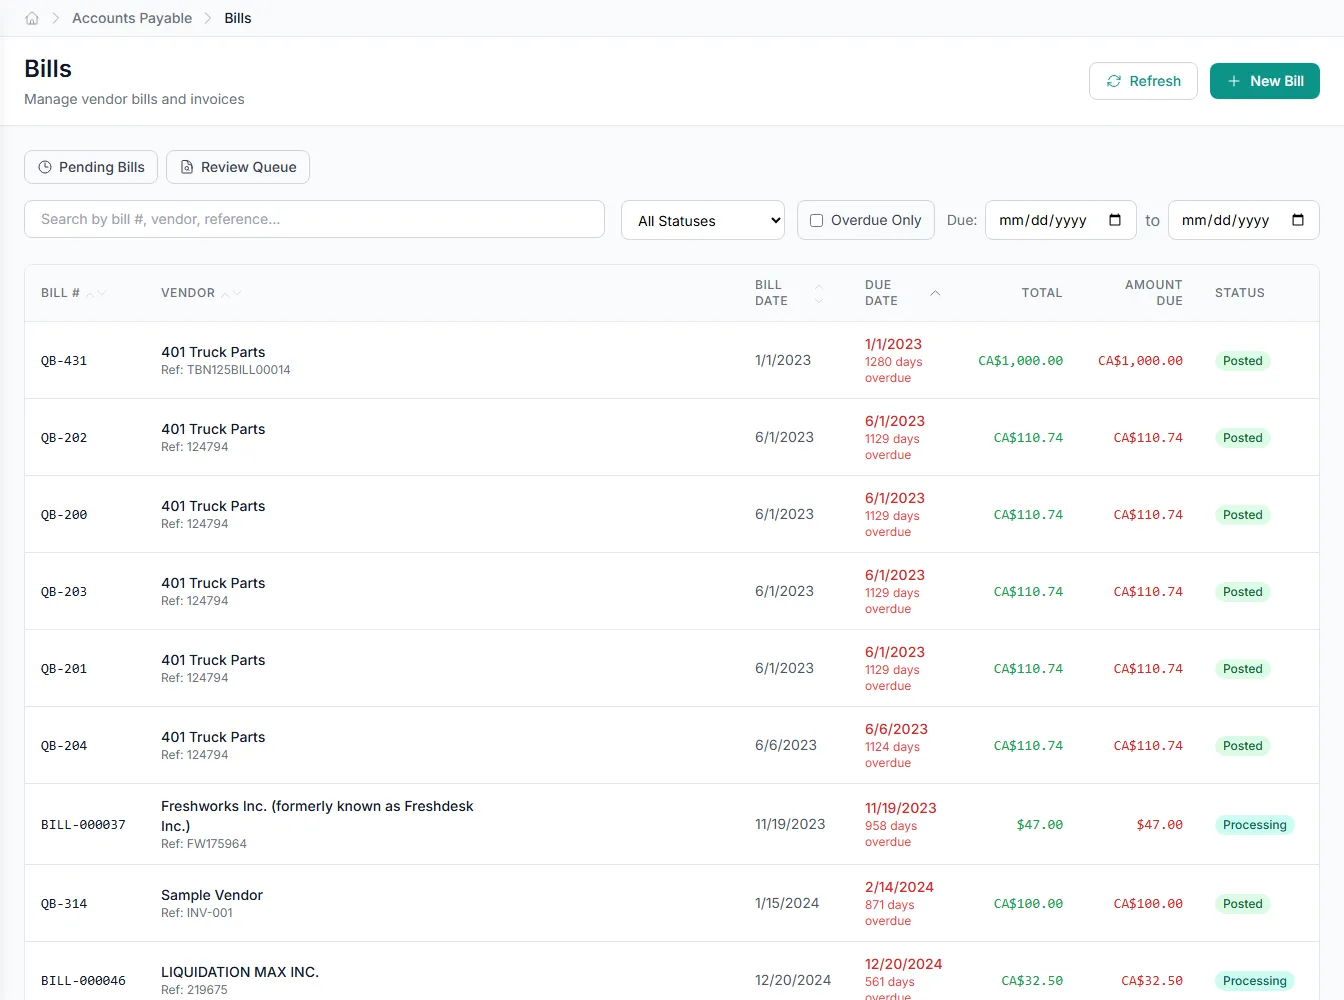Click Due end date field
The height and width of the screenshot is (1000, 1344).
pyautogui.click(x=1243, y=220)
